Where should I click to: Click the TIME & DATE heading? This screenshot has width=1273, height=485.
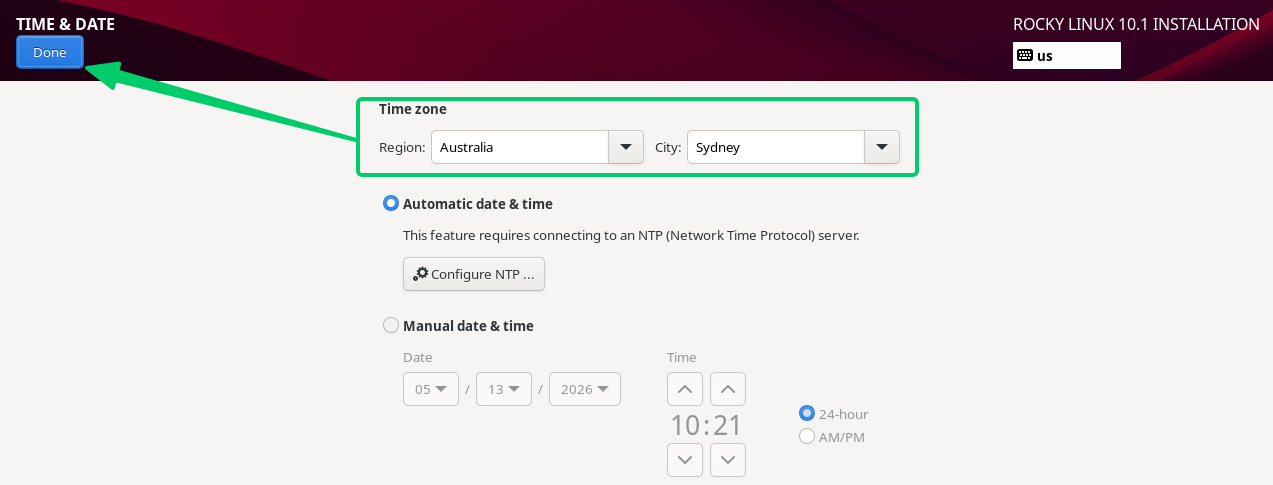pos(65,24)
